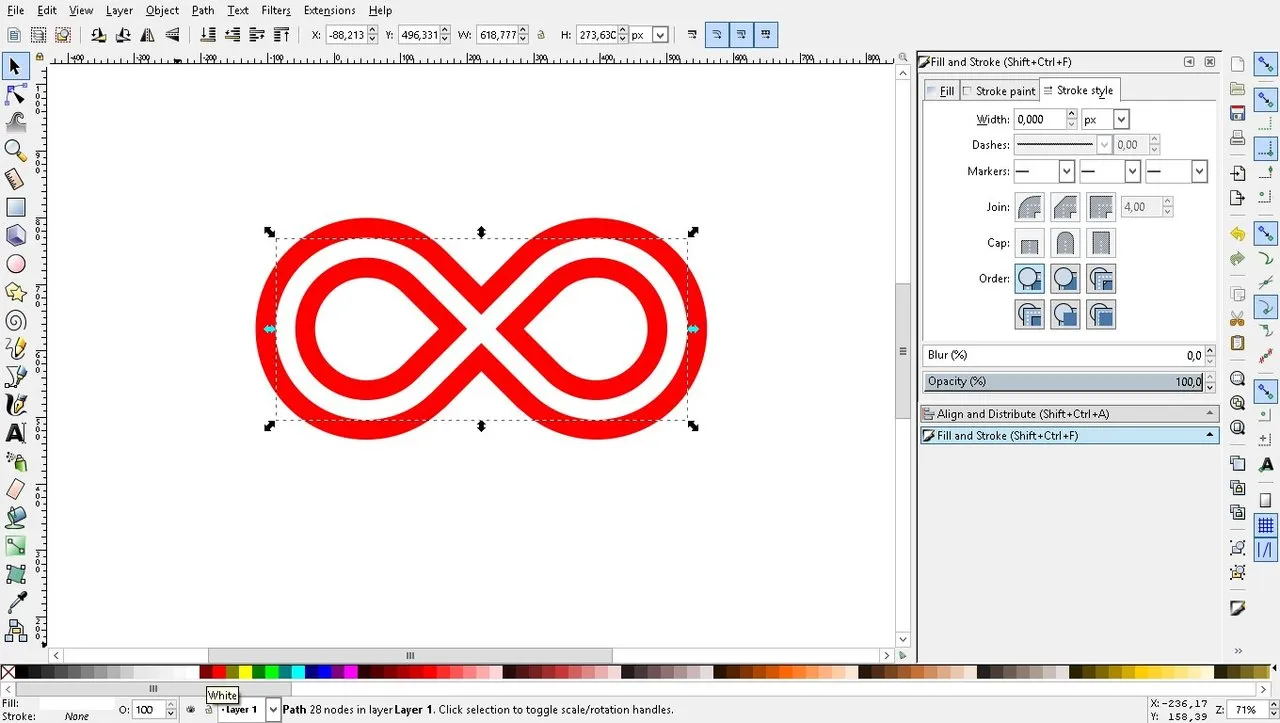
Task: Open mid marker dropdown
Action: click(x=1132, y=172)
